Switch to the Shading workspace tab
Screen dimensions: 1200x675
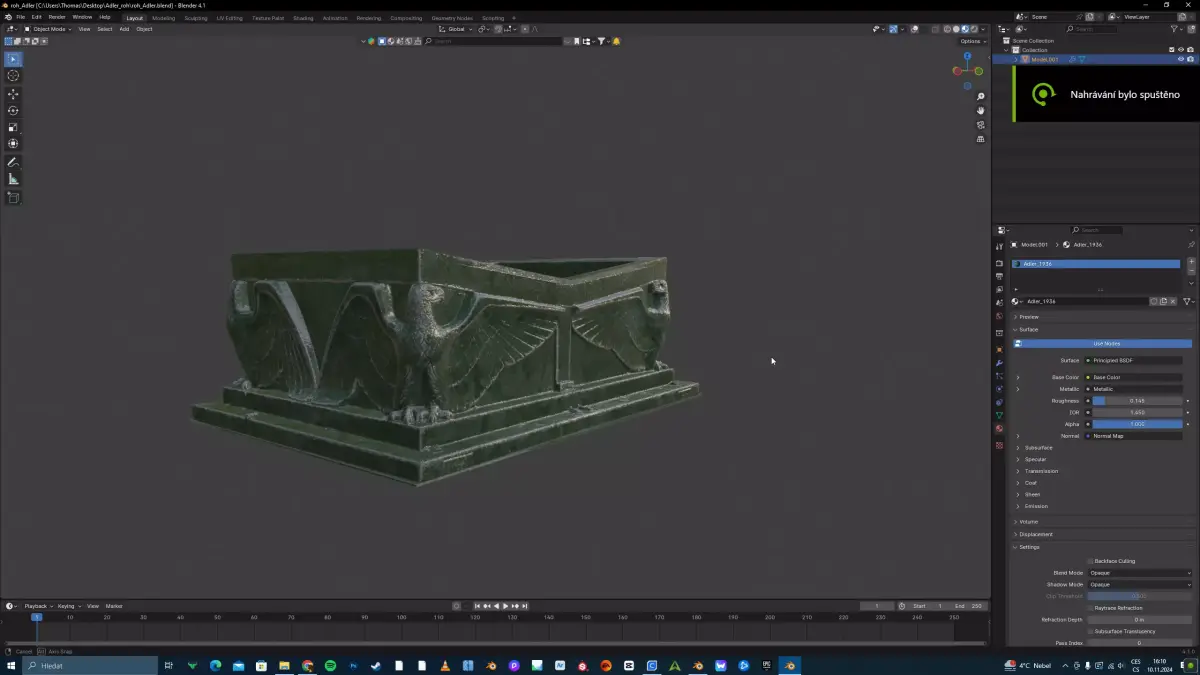[x=303, y=18]
